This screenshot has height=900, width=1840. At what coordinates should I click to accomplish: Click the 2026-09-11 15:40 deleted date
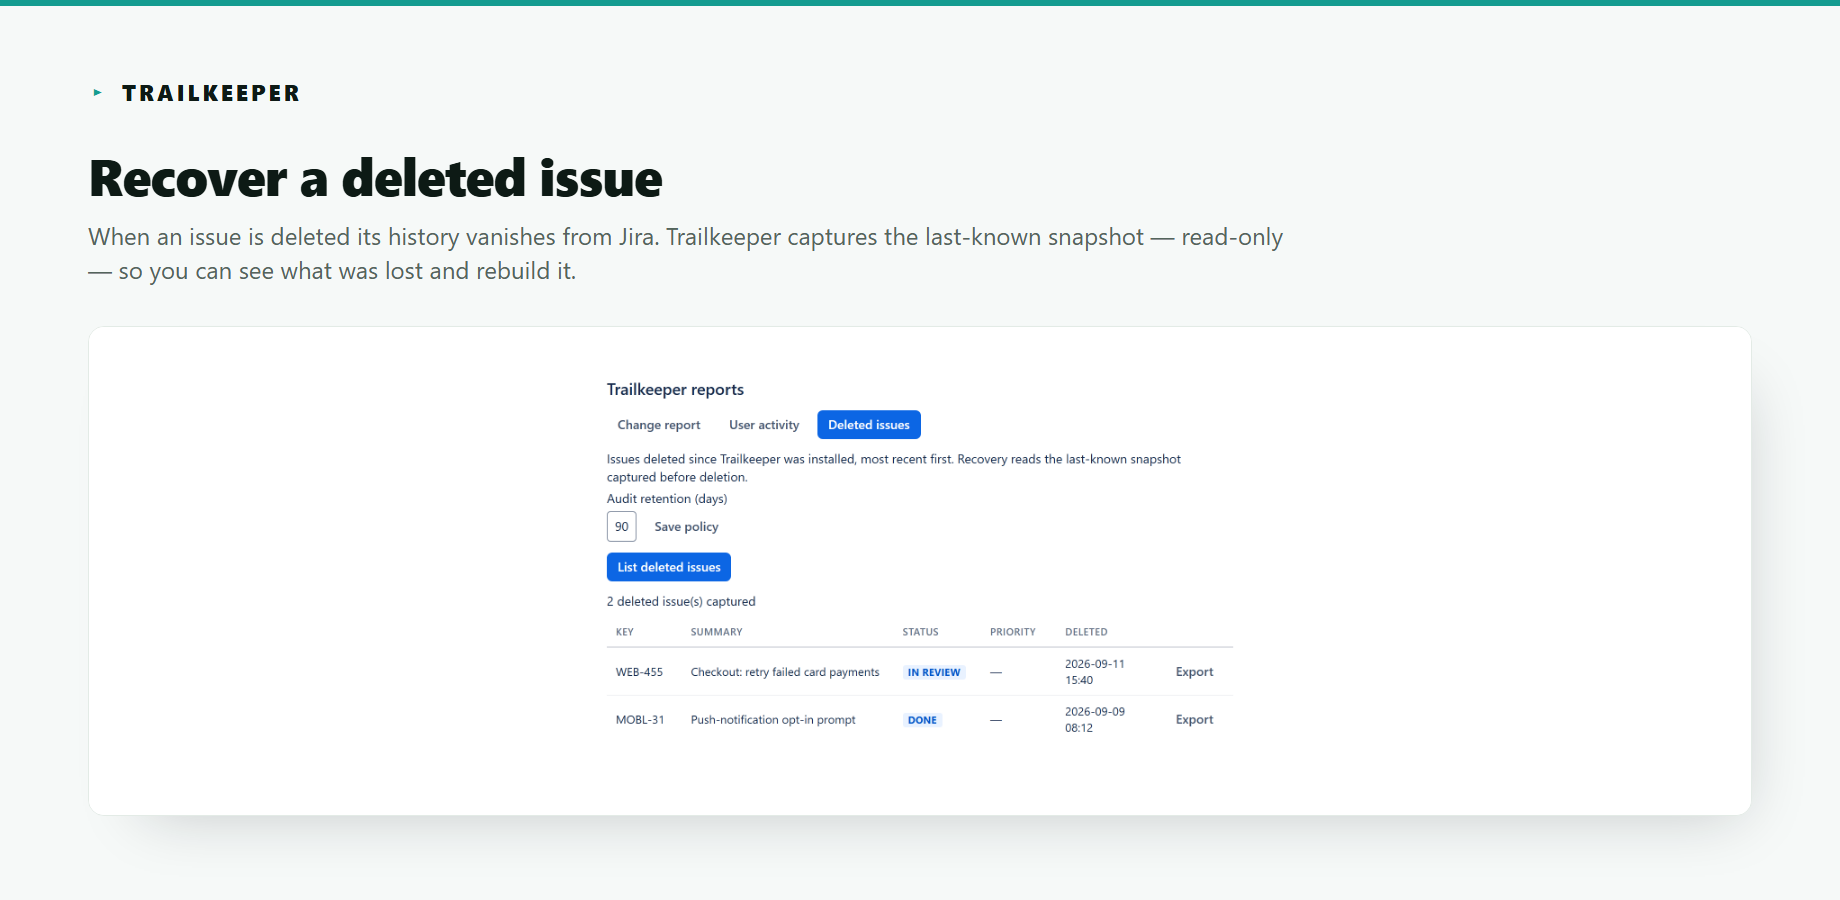click(x=1095, y=672)
